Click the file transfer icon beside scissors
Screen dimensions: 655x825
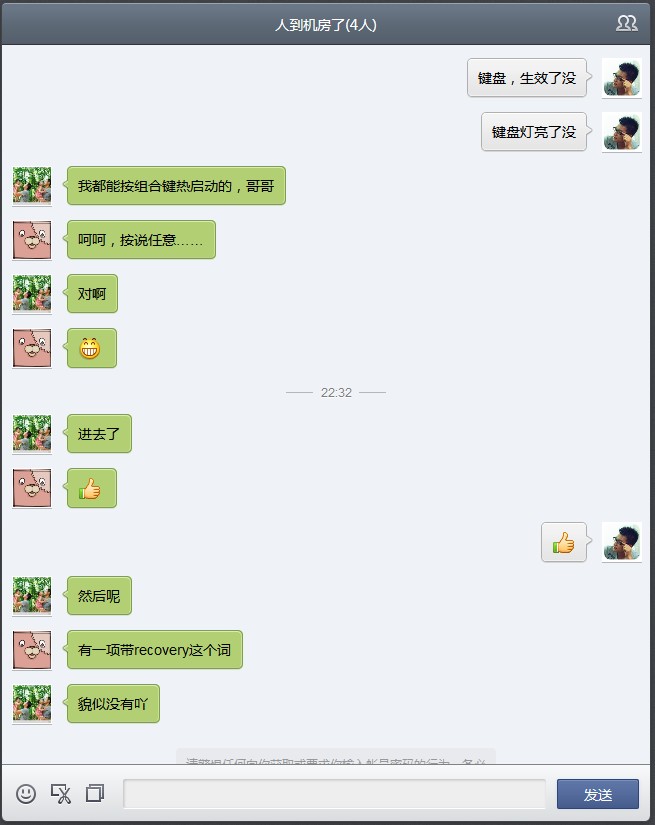coord(95,793)
